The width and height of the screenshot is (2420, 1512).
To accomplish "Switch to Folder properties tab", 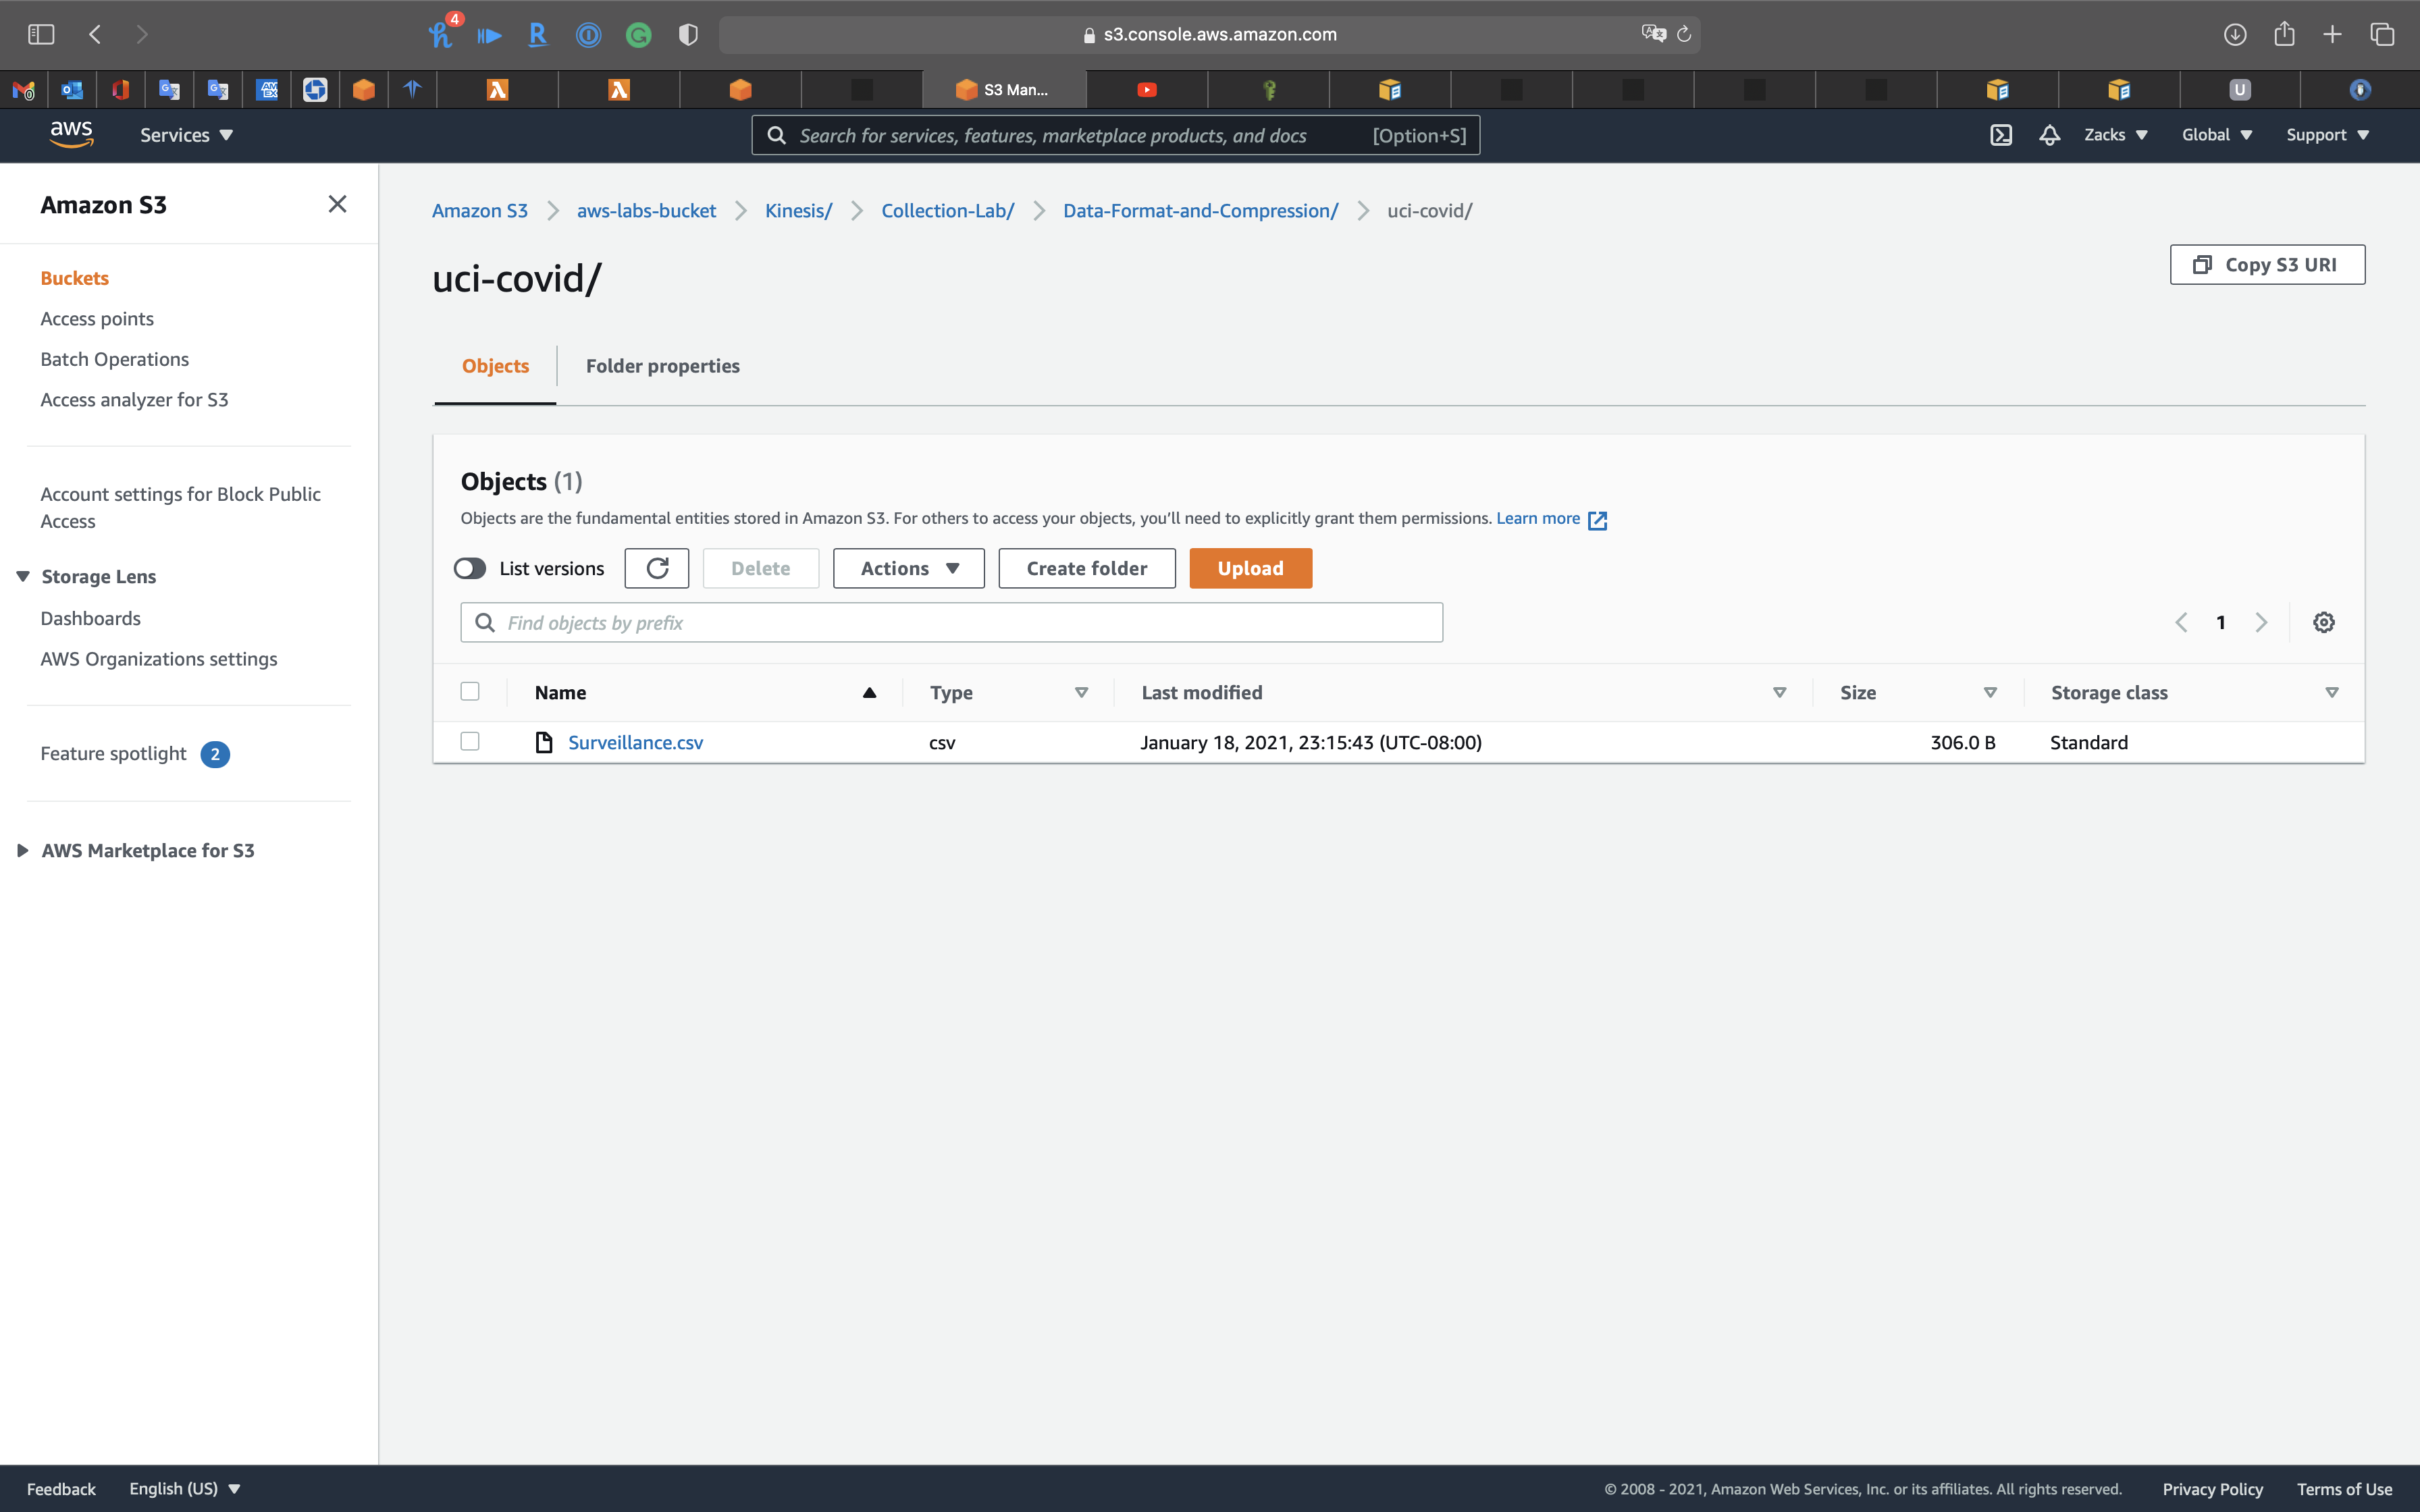I will pyautogui.click(x=662, y=366).
